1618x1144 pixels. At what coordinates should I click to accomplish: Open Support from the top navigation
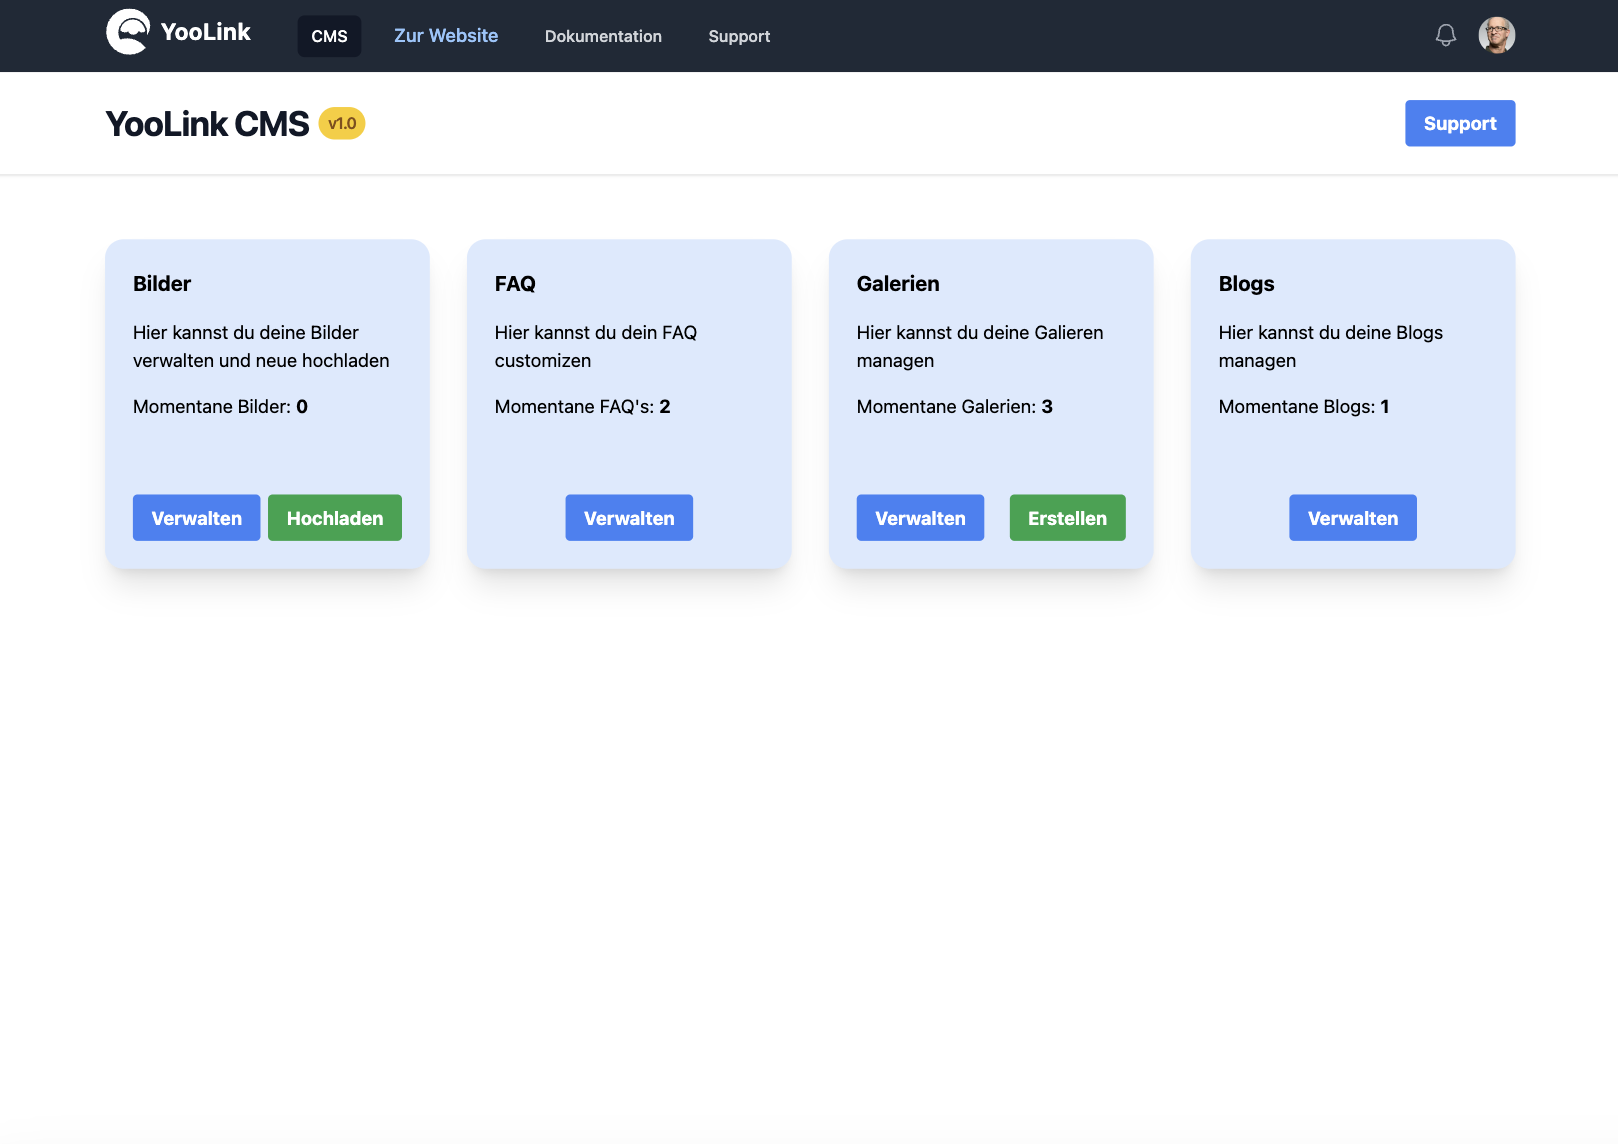pos(739,36)
